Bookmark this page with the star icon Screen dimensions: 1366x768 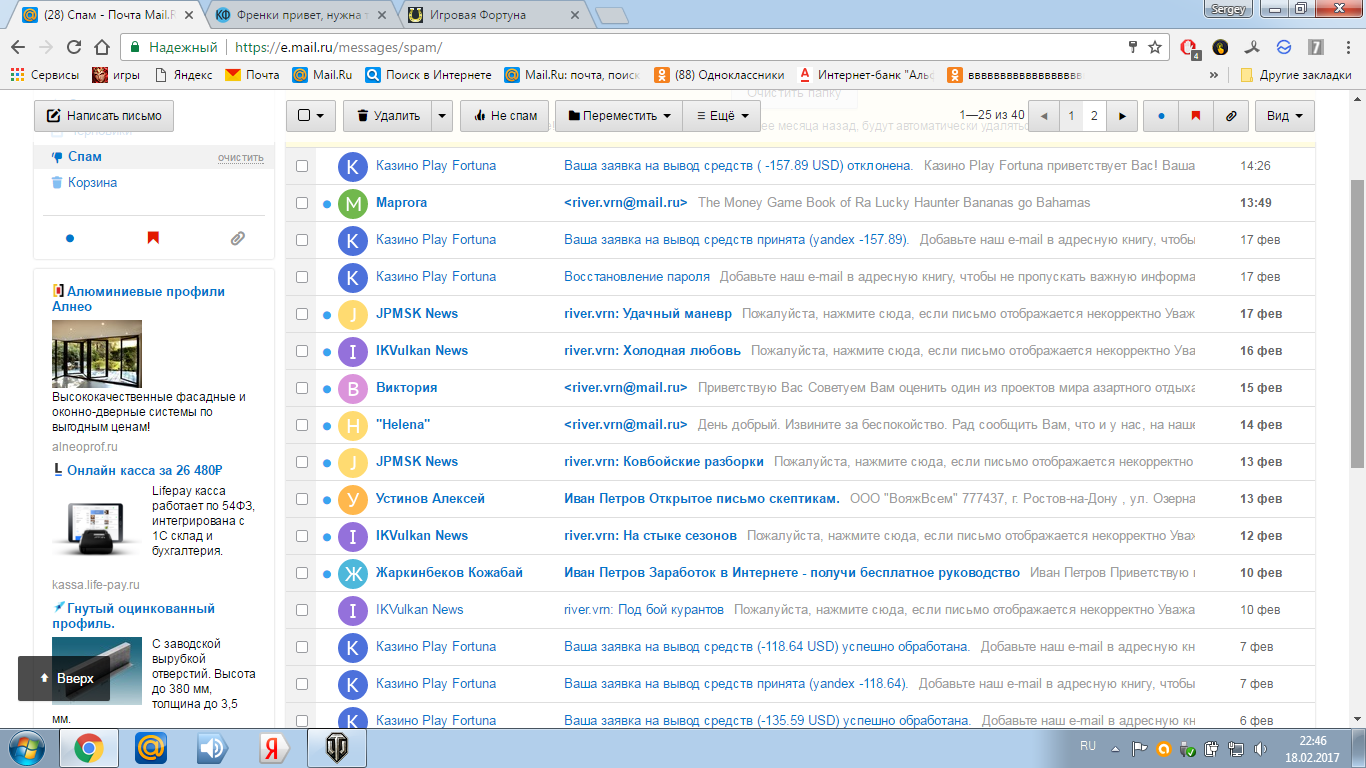(x=1155, y=47)
